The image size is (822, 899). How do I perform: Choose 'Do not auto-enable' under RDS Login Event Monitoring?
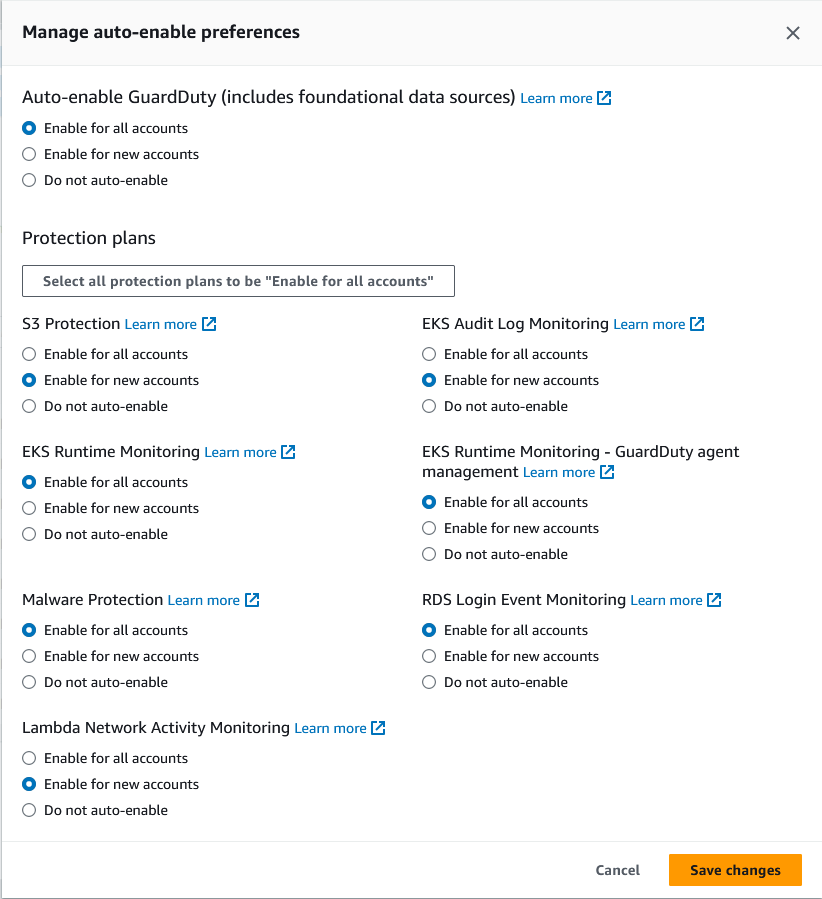[429, 682]
